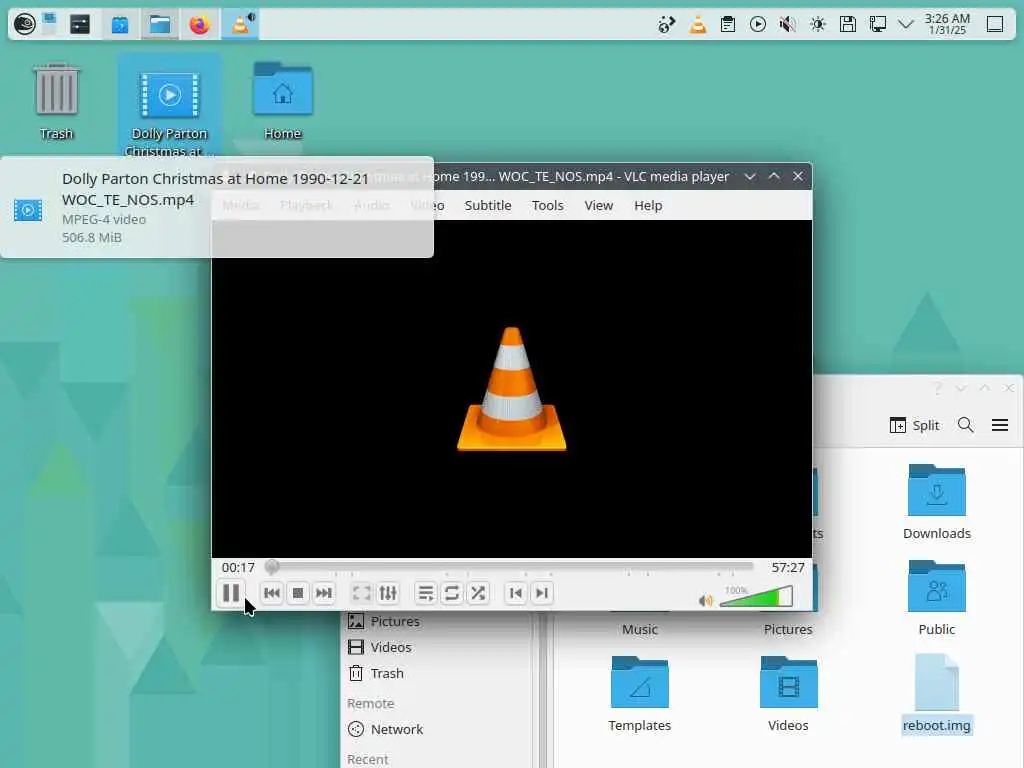Pause playback in VLC
Image resolution: width=1024 pixels, height=768 pixels.
point(231,593)
